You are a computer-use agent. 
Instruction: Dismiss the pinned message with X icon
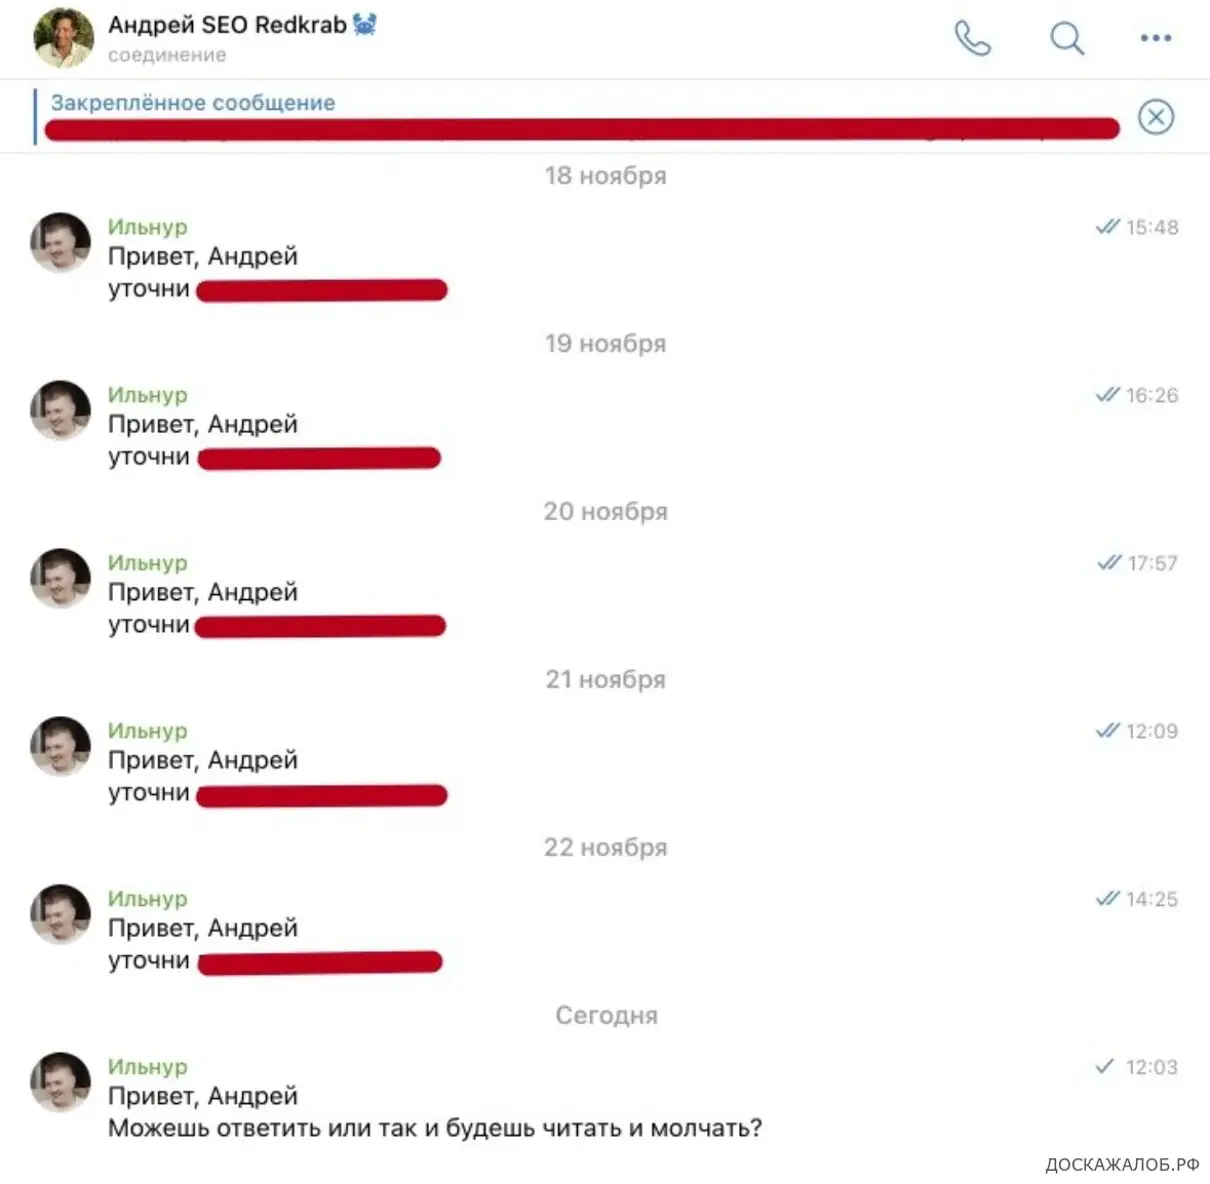[x=1155, y=117]
